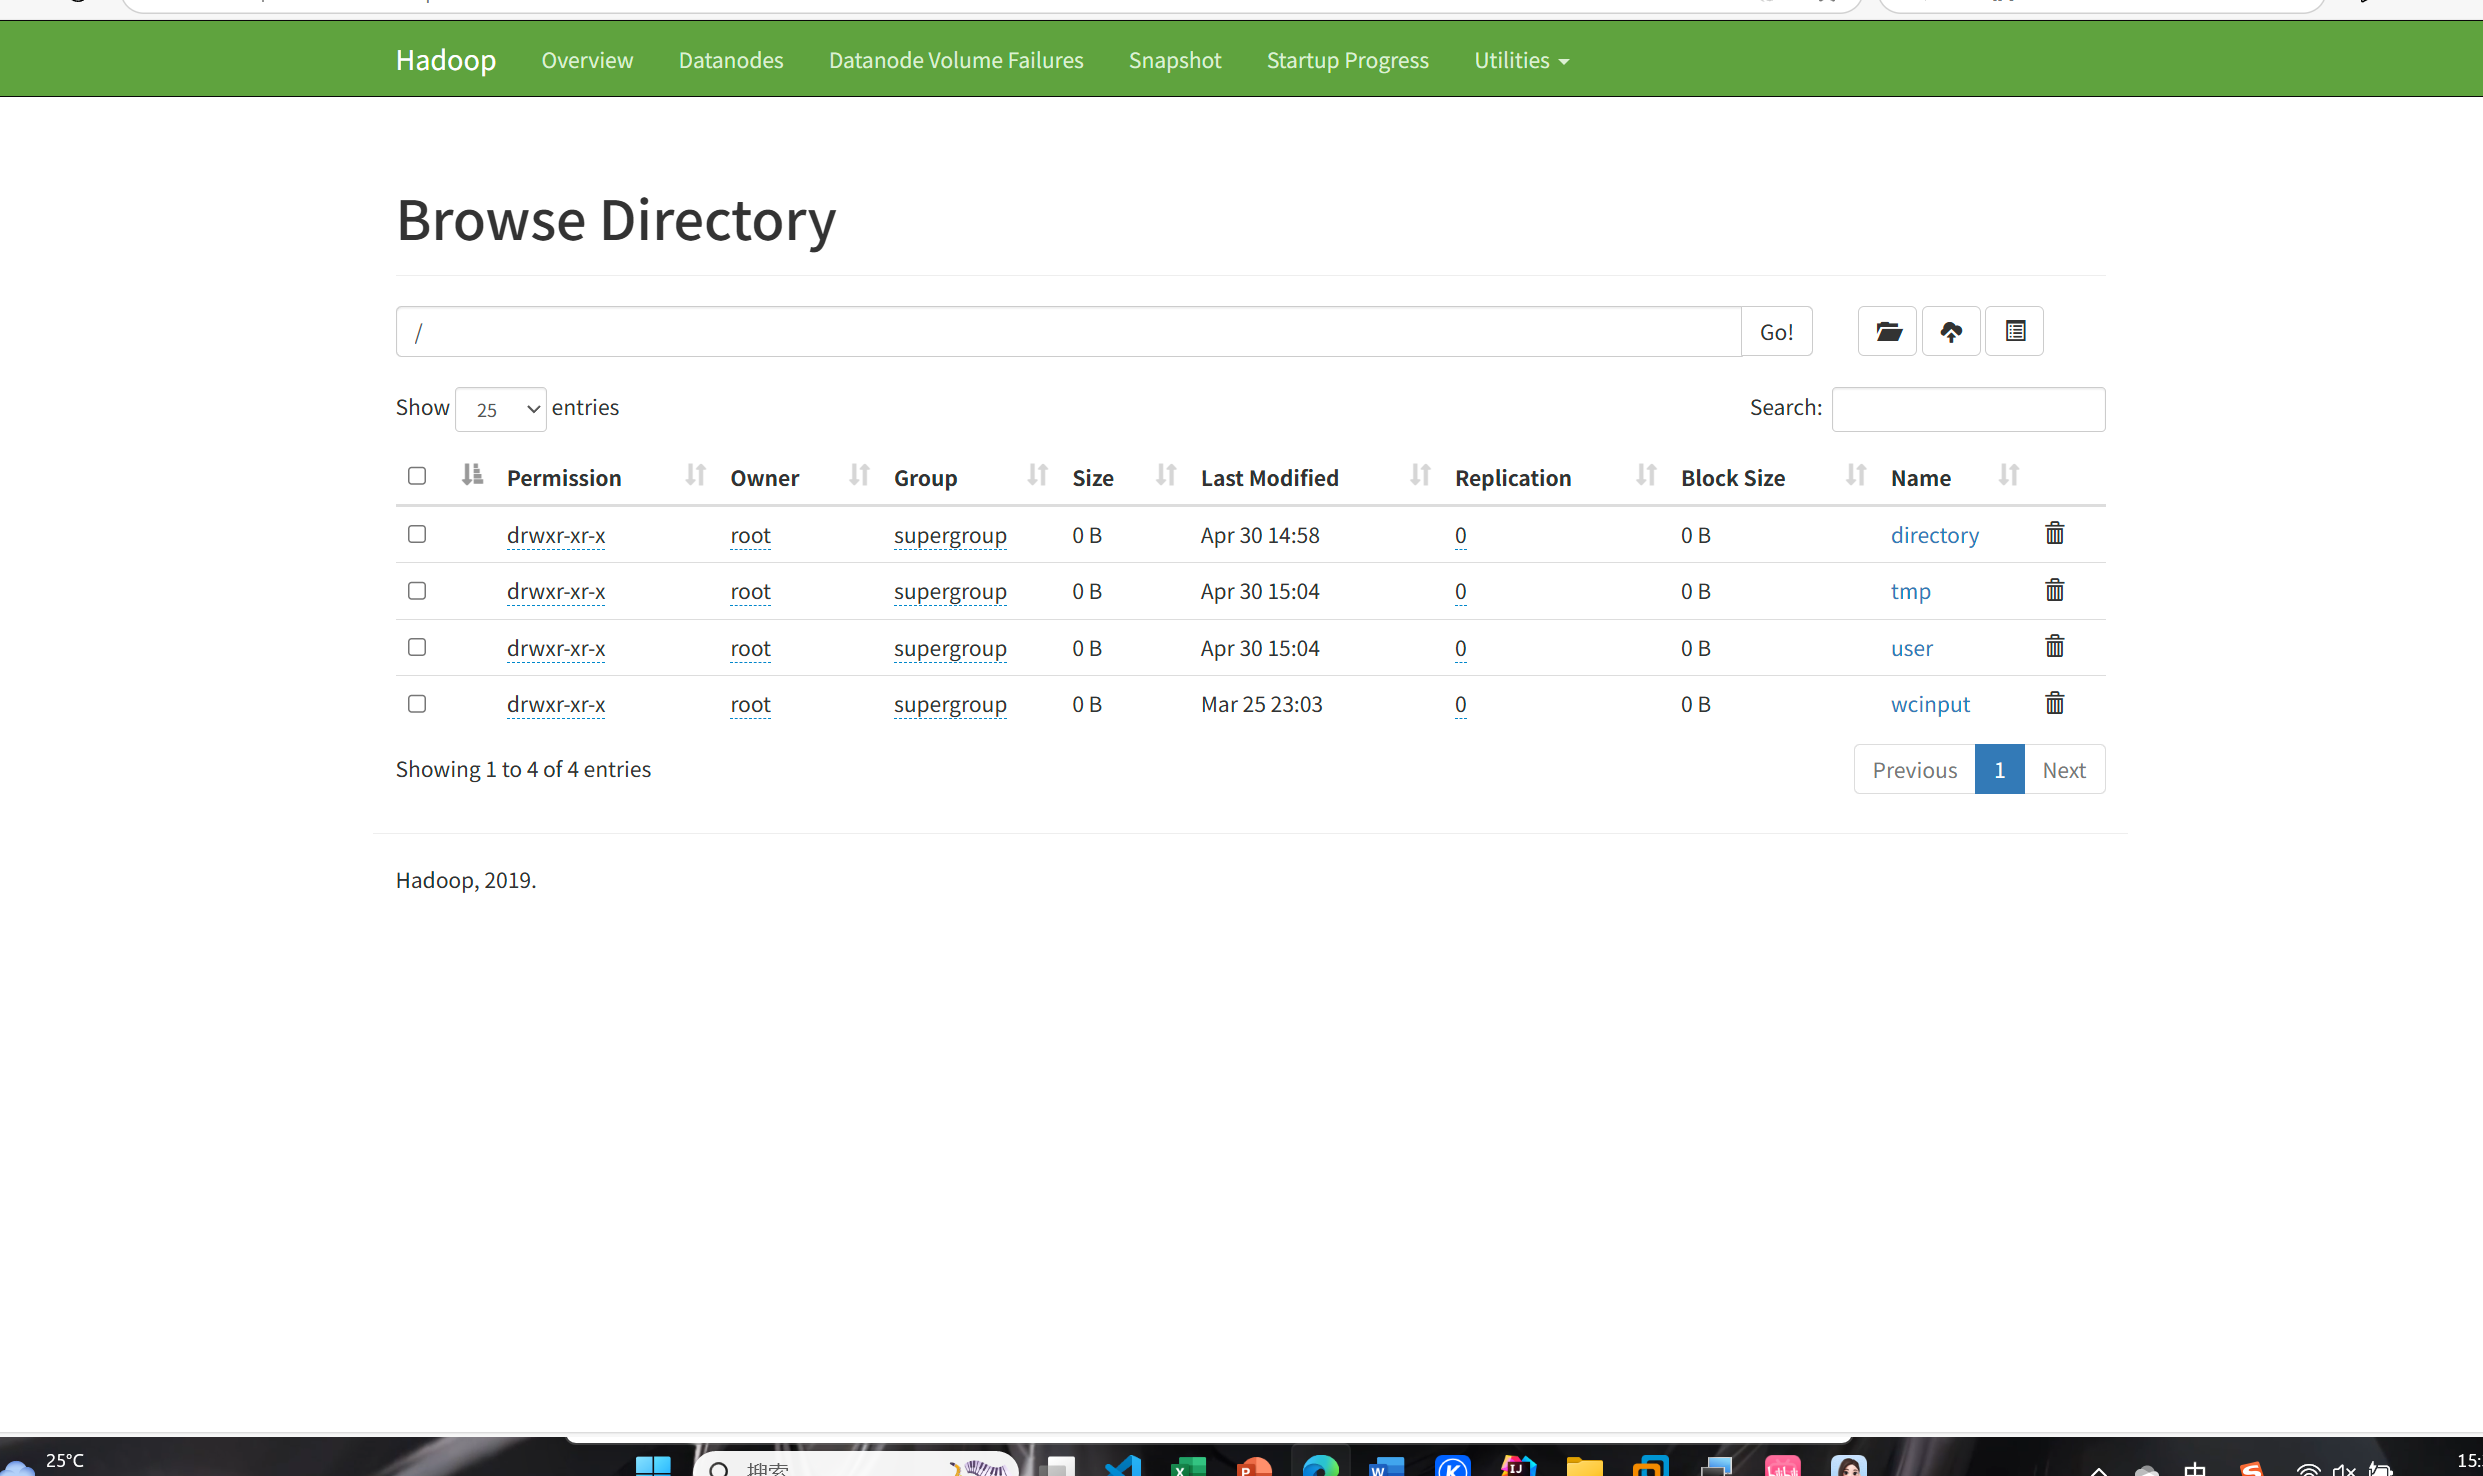
Task: Expand the Utilities menu
Action: (1520, 61)
